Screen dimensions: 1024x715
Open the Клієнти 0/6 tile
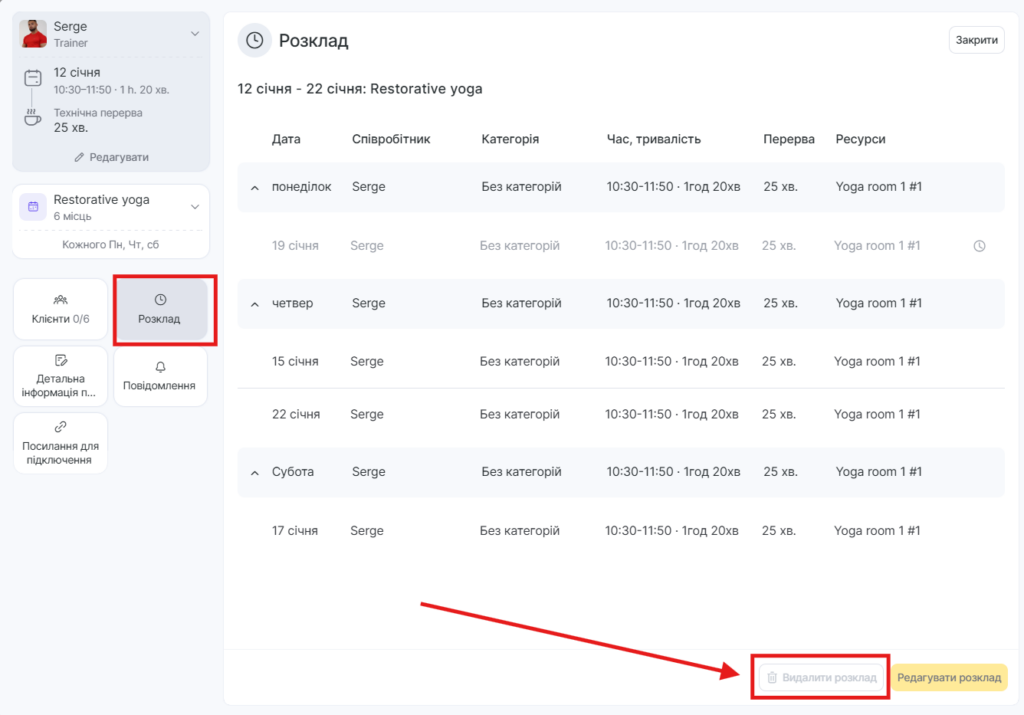tap(60, 309)
